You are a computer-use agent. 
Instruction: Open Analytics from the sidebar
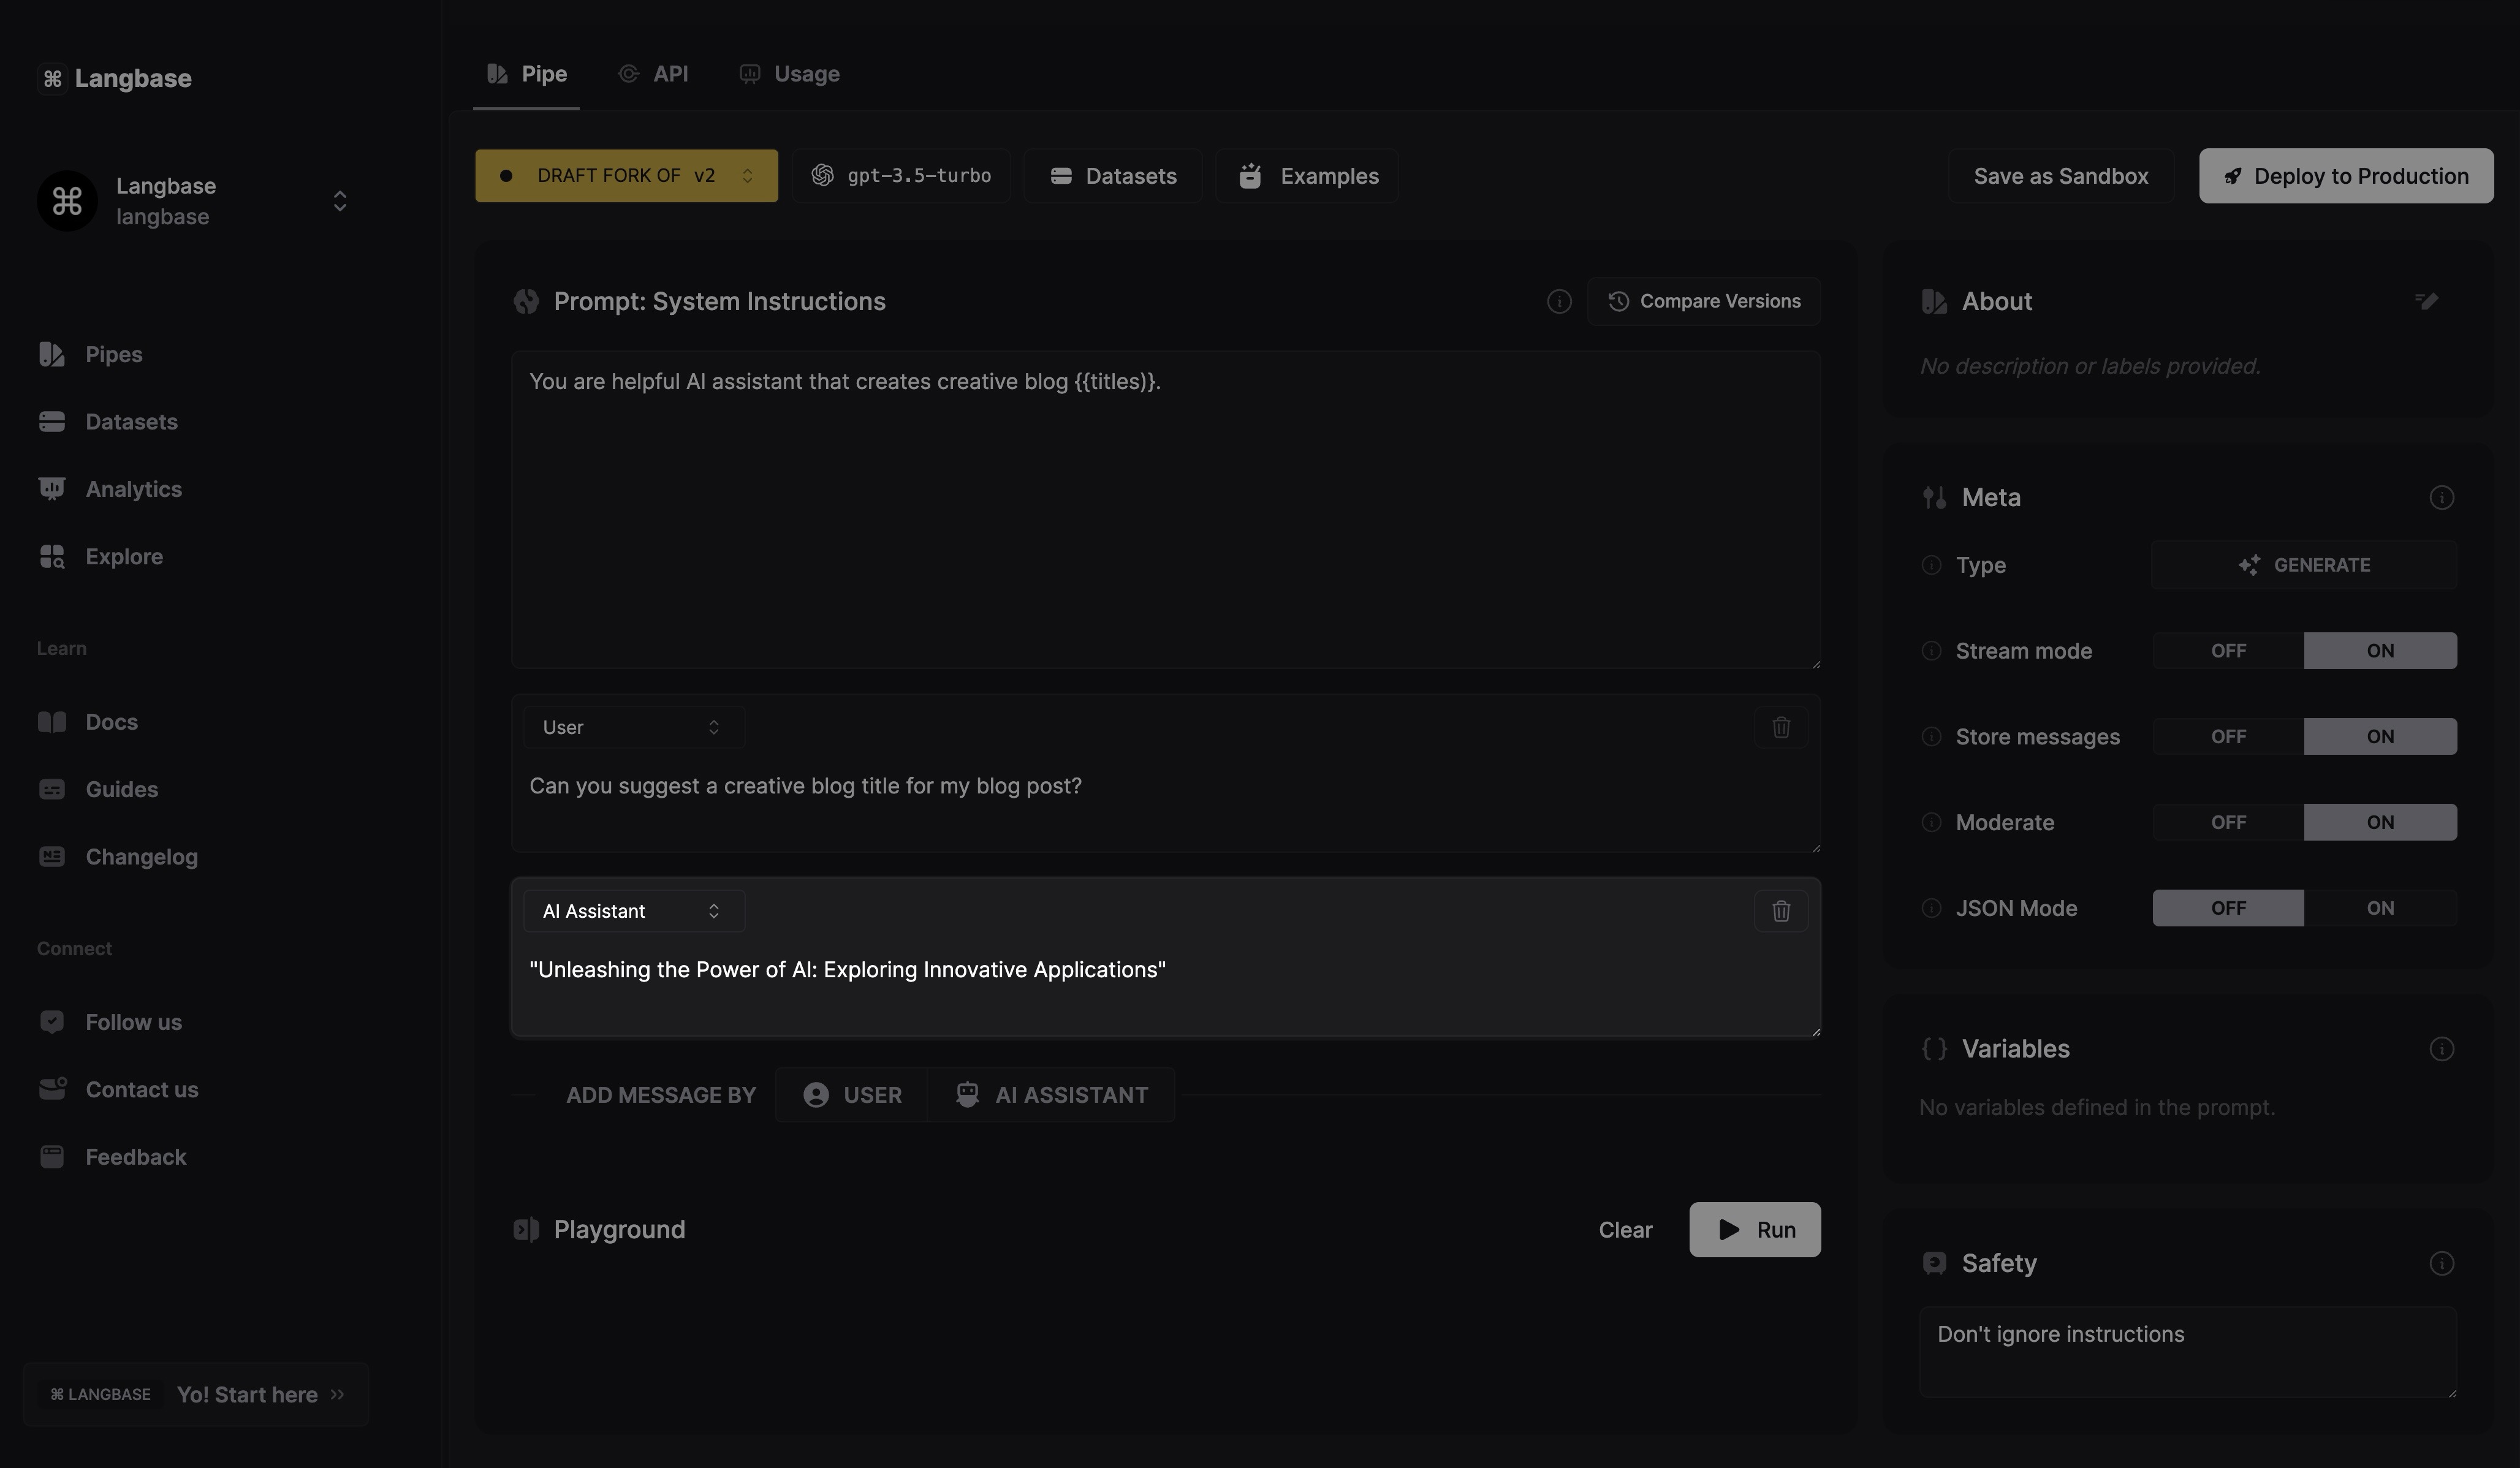tap(133, 489)
